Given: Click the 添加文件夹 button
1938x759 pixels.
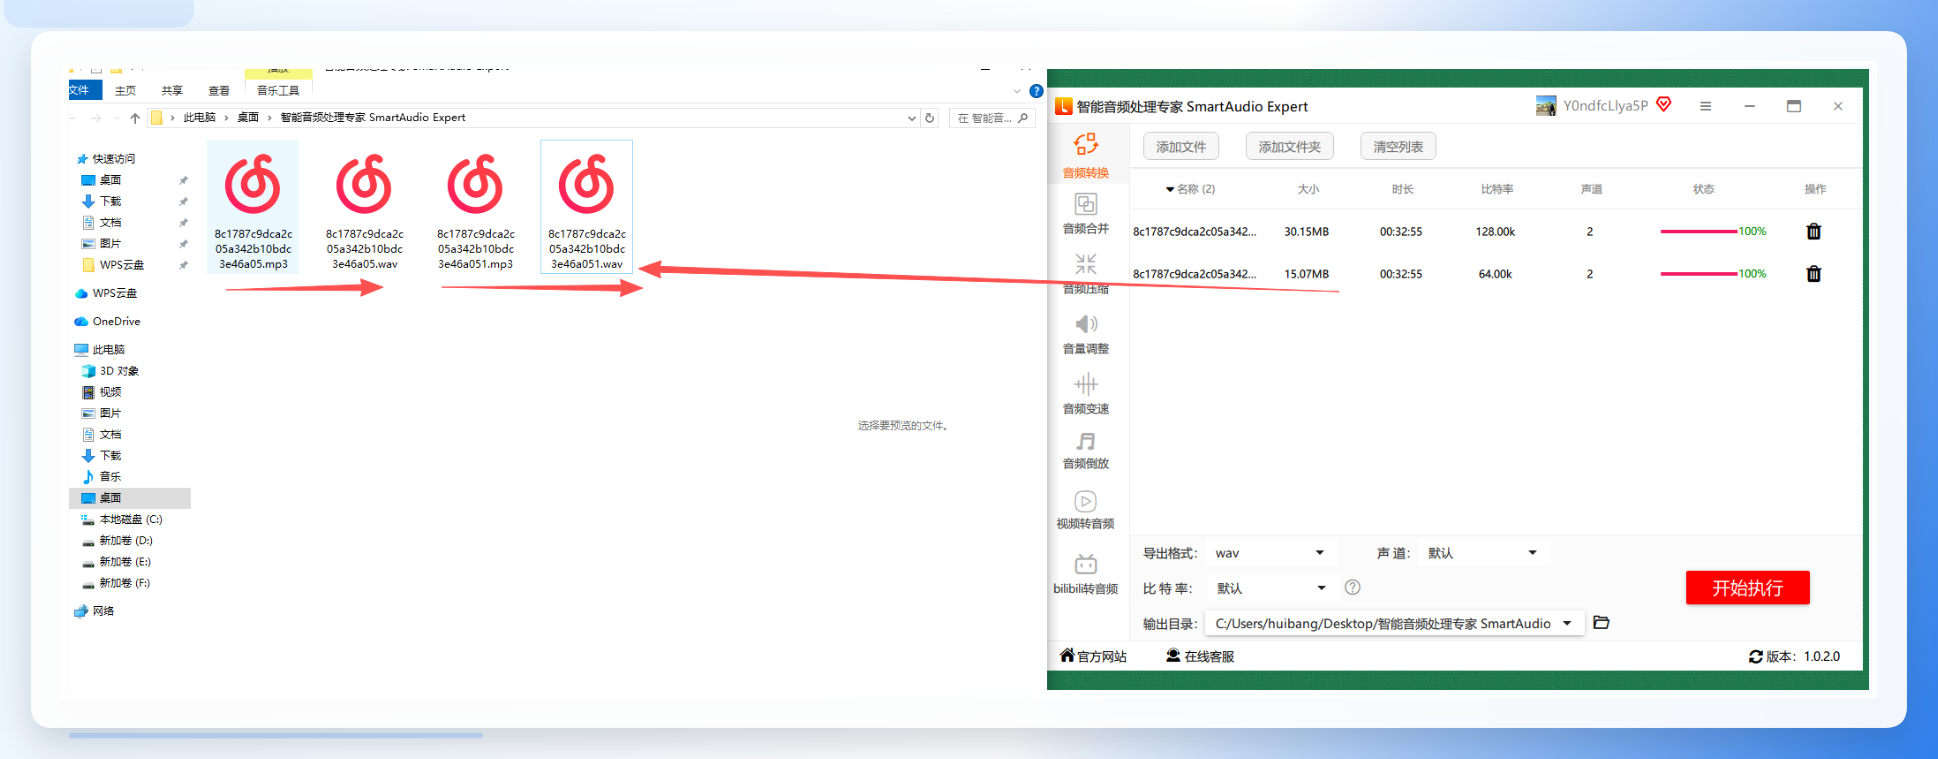Looking at the screenshot, I should 1289,147.
